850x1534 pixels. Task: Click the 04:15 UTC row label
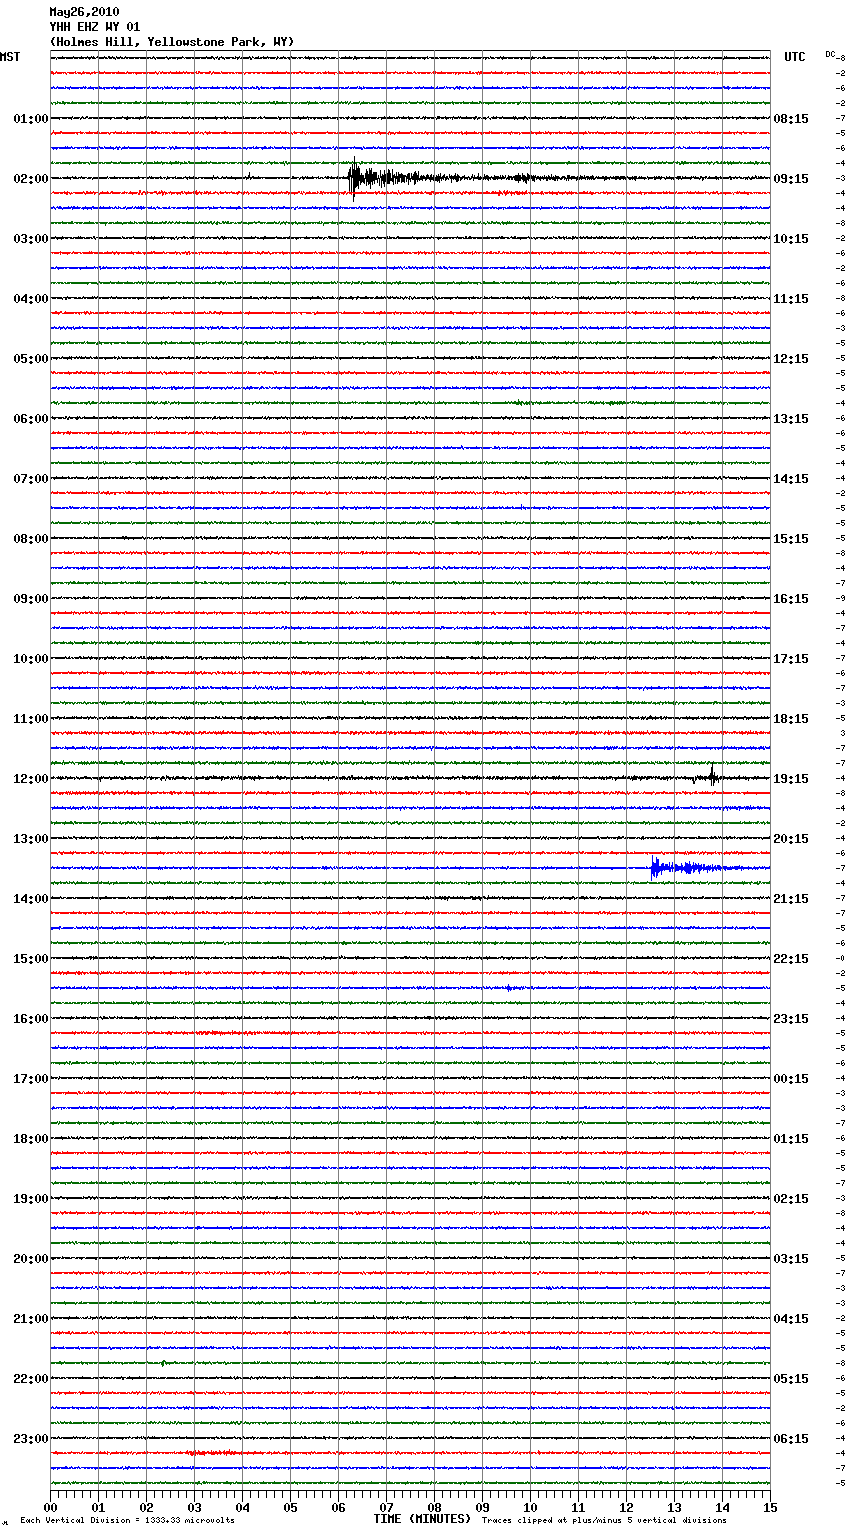coord(791,1319)
